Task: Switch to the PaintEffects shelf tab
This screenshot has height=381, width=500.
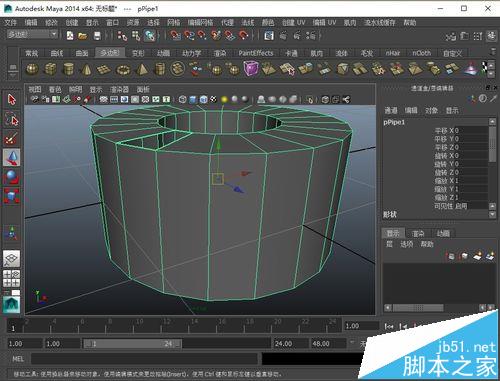Action: point(256,53)
